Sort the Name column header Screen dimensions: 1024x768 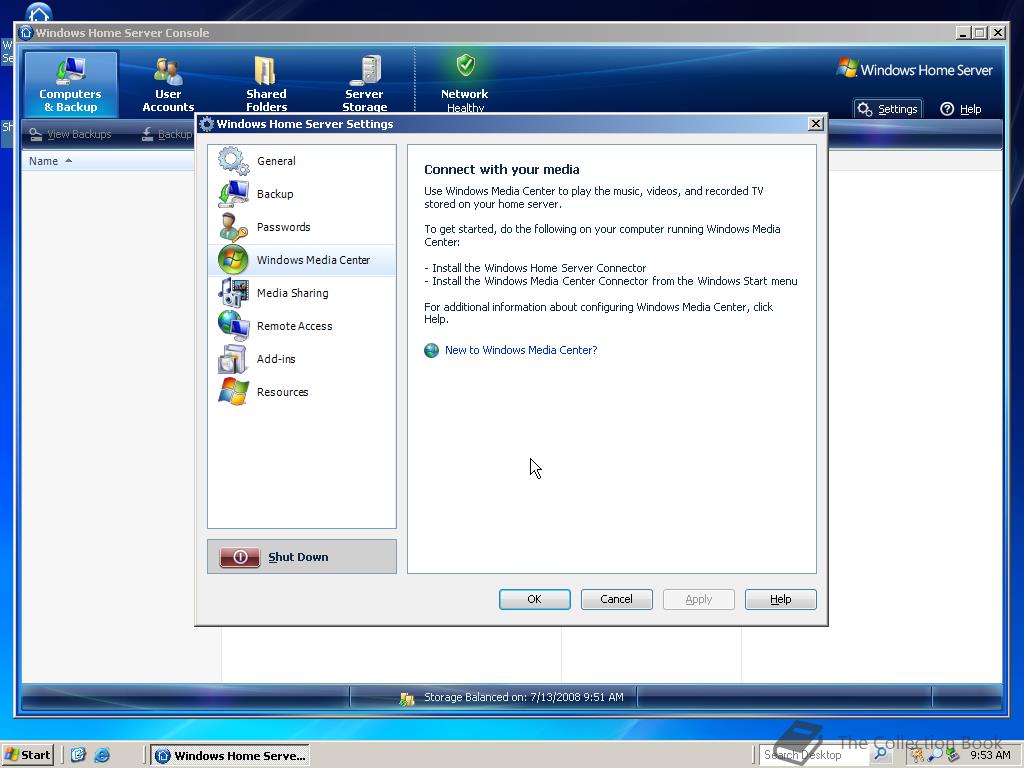coord(42,160)
